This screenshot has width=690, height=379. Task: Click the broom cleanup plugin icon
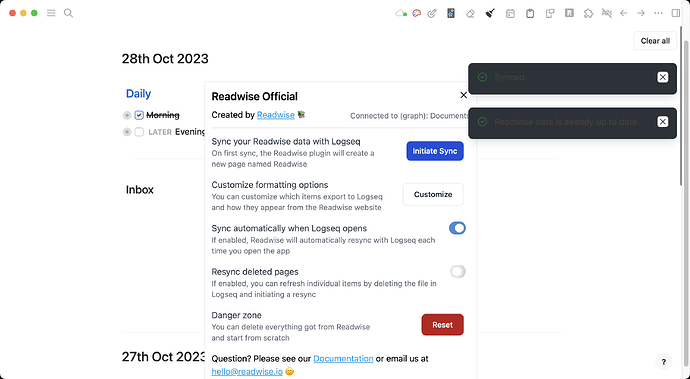coord(490,13)
